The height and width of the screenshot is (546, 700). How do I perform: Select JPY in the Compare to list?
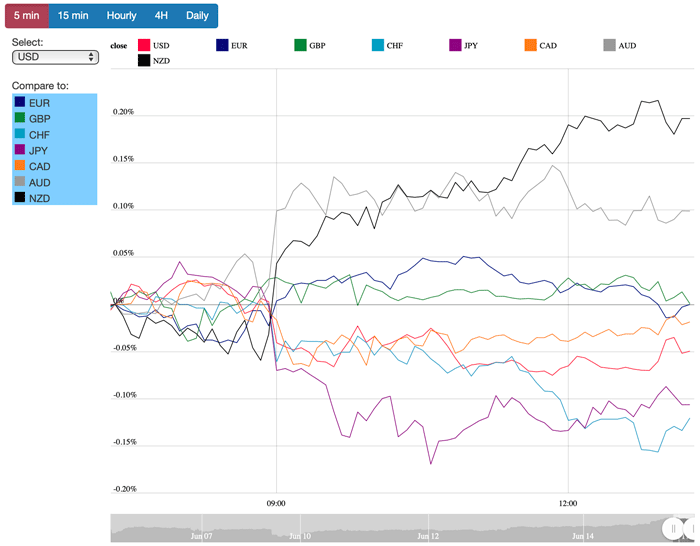coord(40,151)
